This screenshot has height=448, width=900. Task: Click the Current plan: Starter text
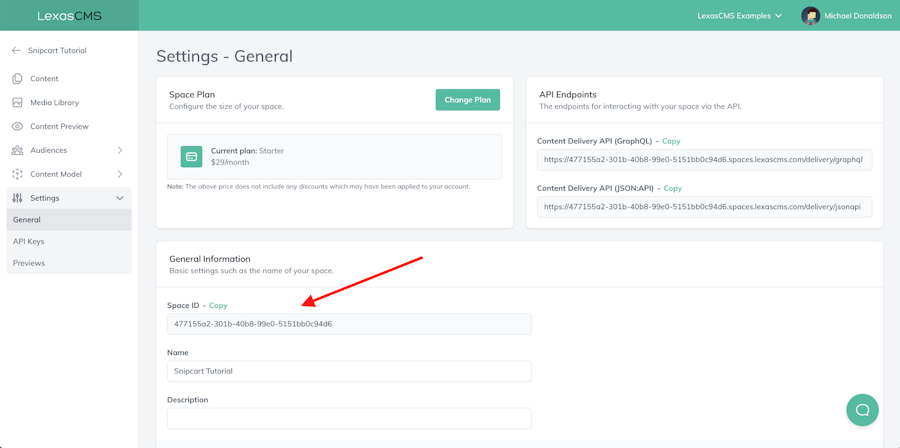point(247,151)
